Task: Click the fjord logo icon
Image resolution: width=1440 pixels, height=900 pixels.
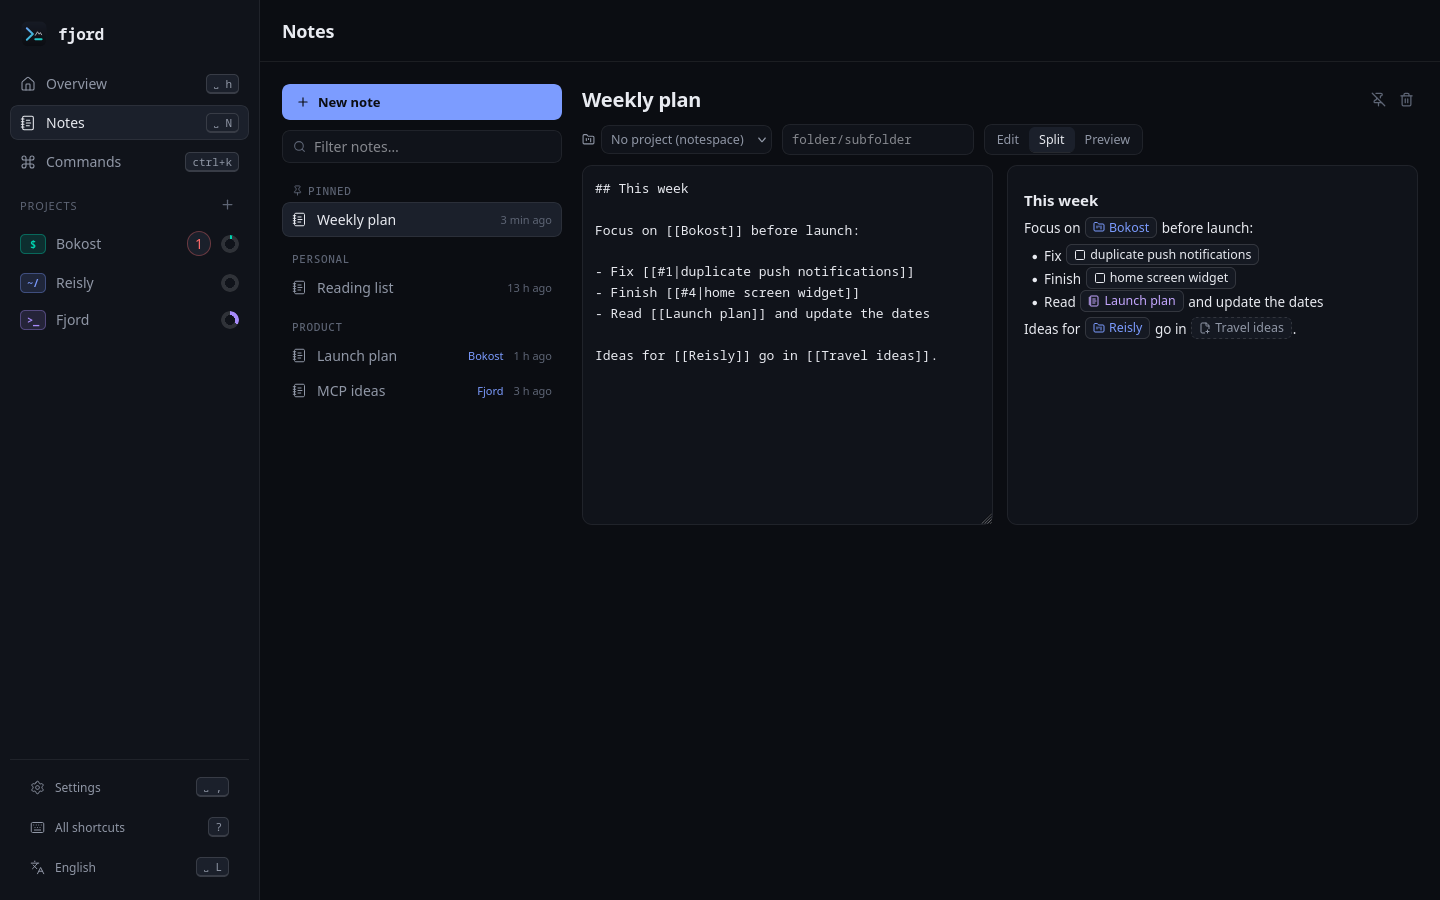Action: click(x=33, y=34)
